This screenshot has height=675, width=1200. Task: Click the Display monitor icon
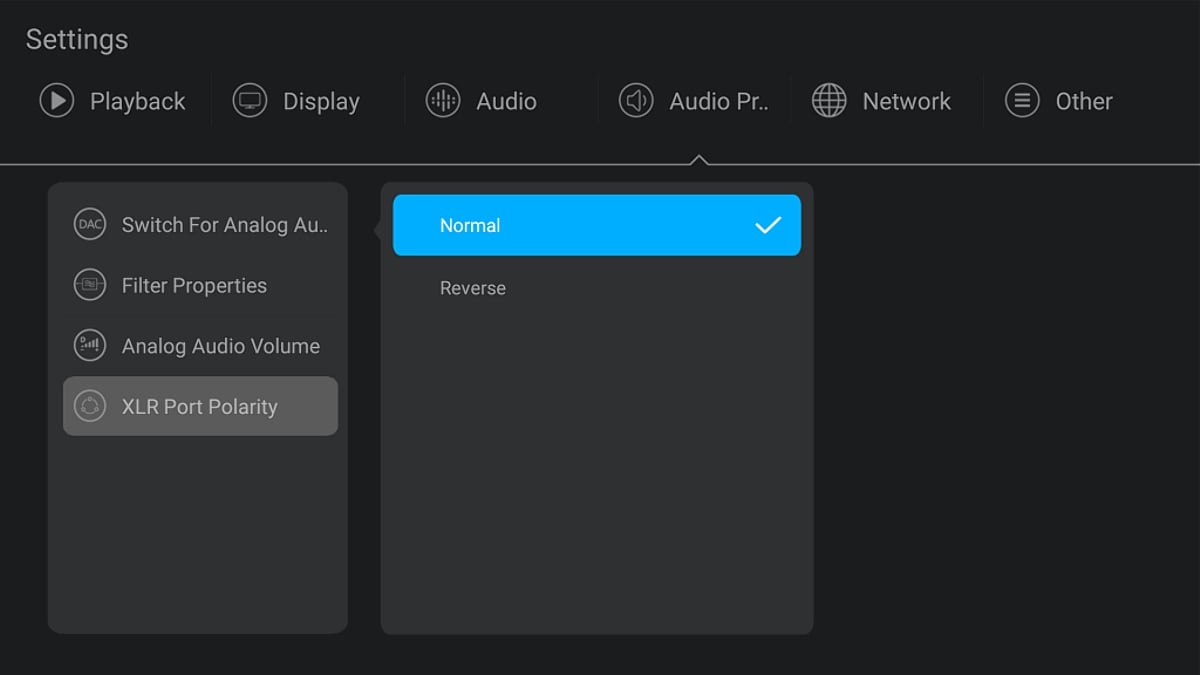tap(250, 101)
